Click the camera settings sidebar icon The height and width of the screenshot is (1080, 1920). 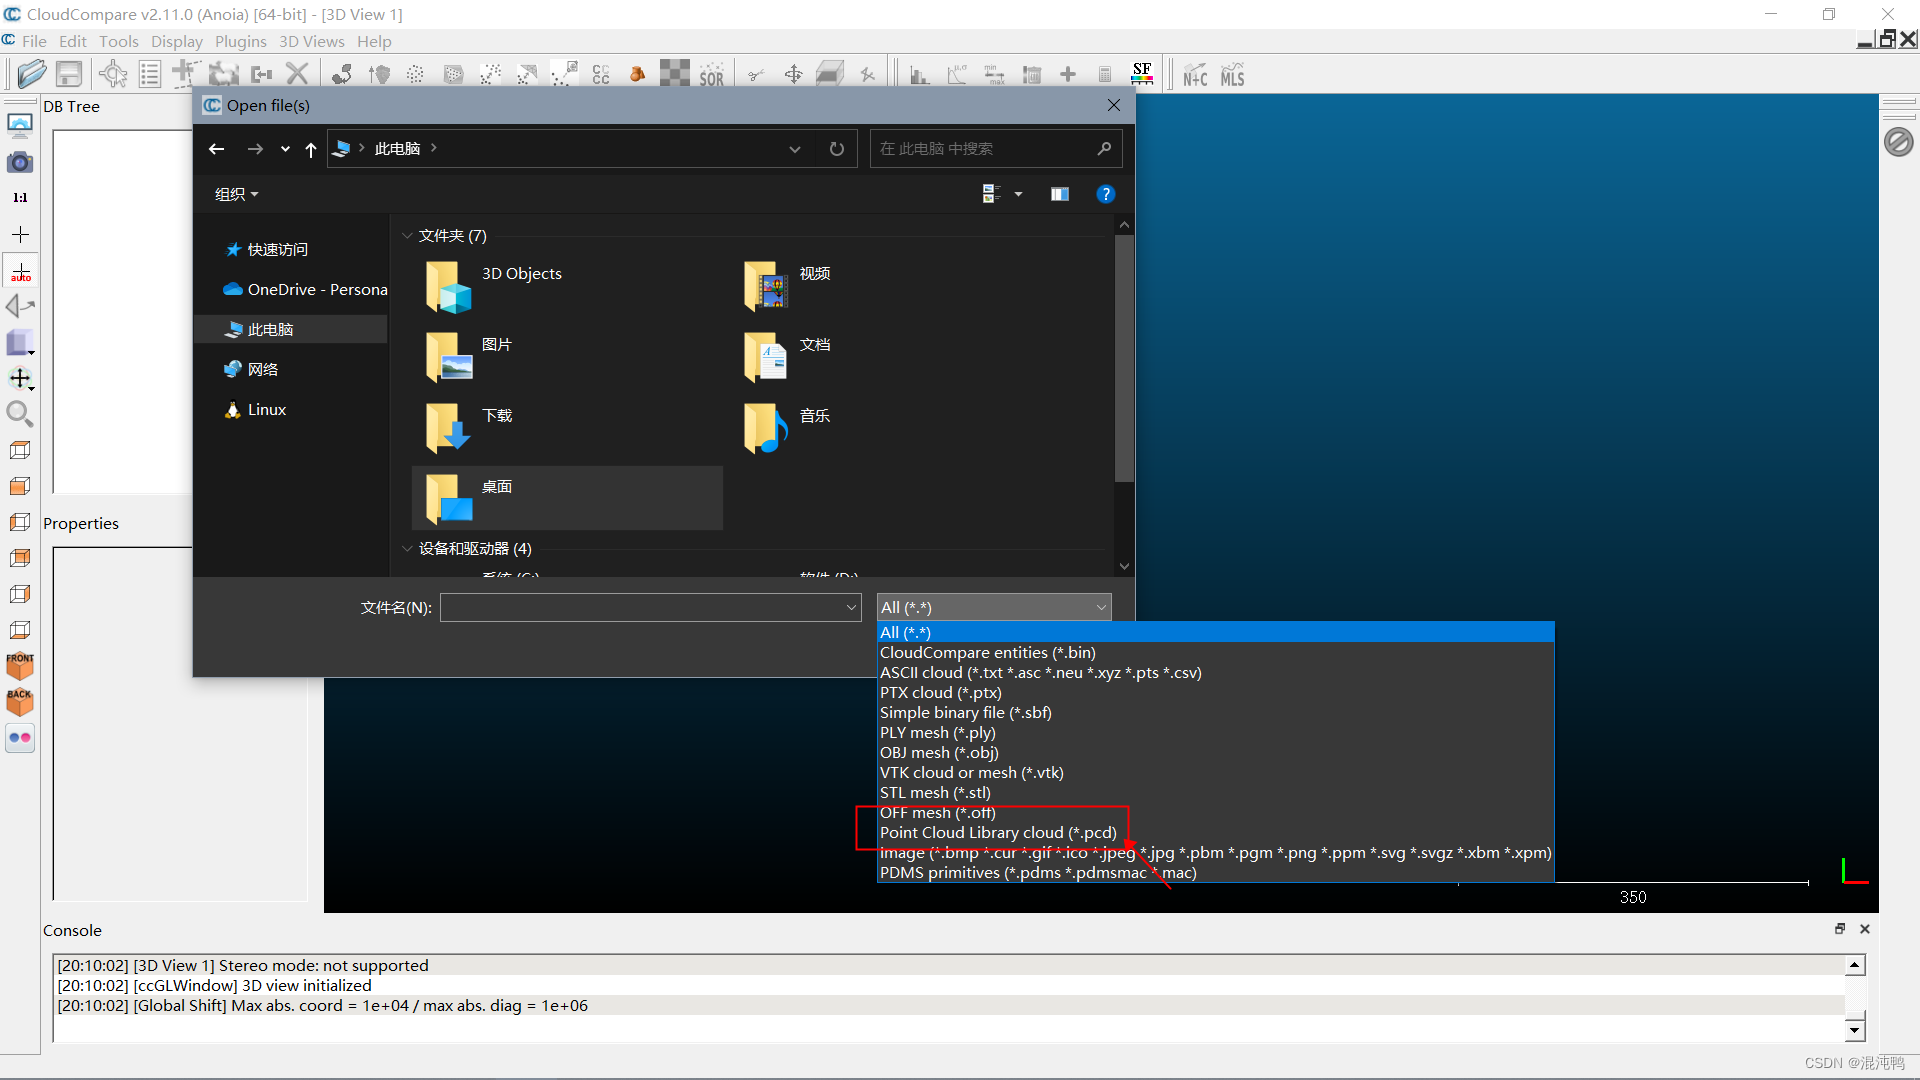tap(20, 162)
